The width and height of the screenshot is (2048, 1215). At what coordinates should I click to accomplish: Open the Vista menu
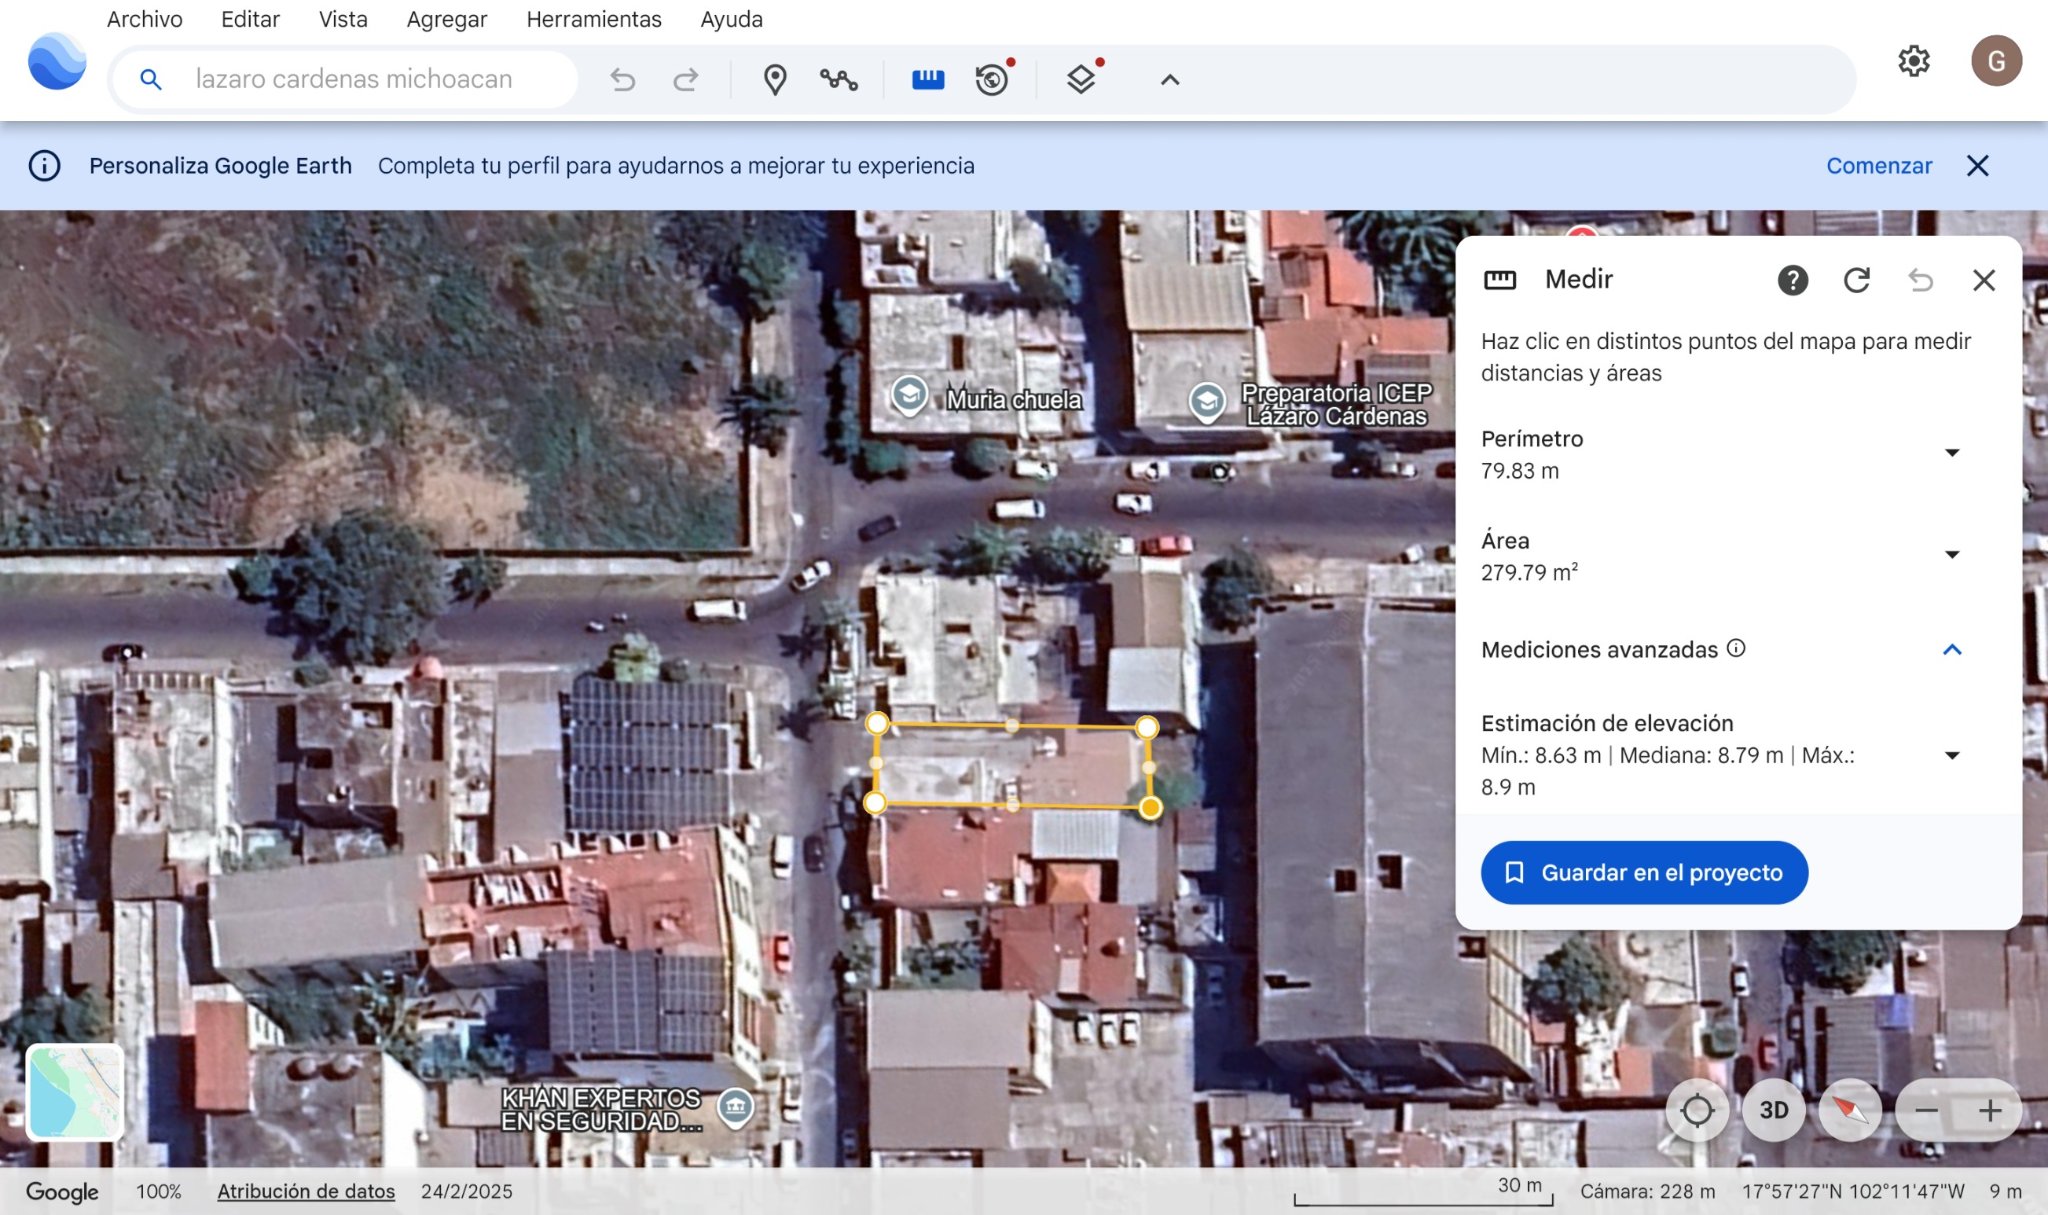click(x=343, y=19)
